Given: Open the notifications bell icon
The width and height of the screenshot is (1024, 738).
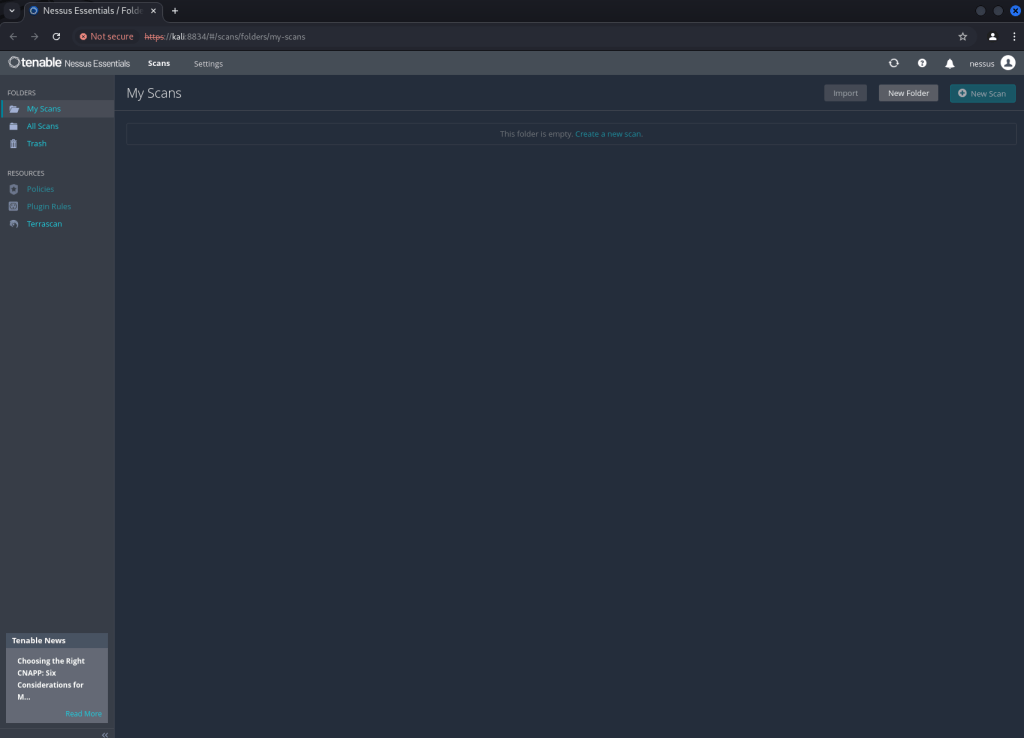Looking at the screenshot, I should coord(950,63).
